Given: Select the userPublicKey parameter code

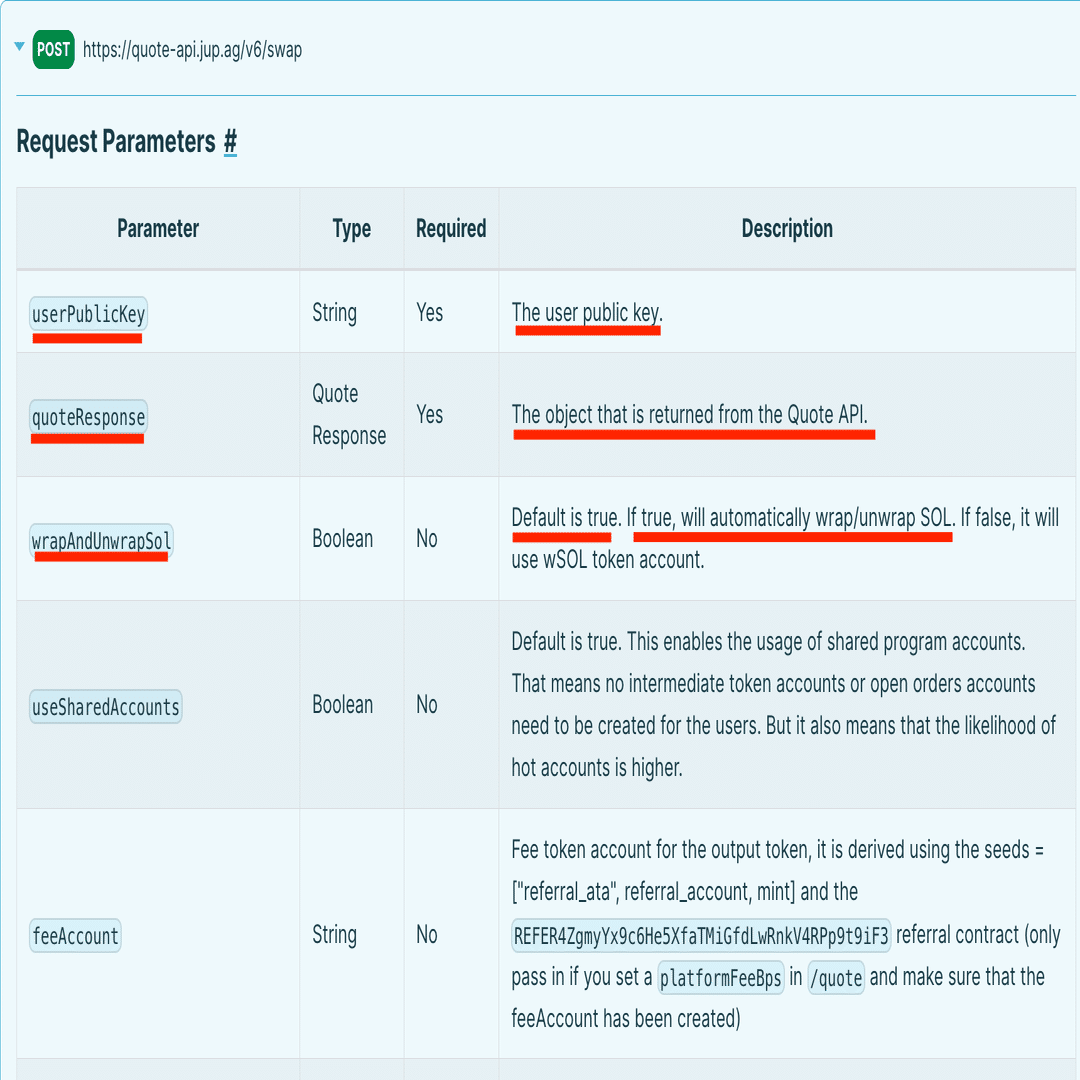Looking at the screenshot, I should tap(88, 314).
